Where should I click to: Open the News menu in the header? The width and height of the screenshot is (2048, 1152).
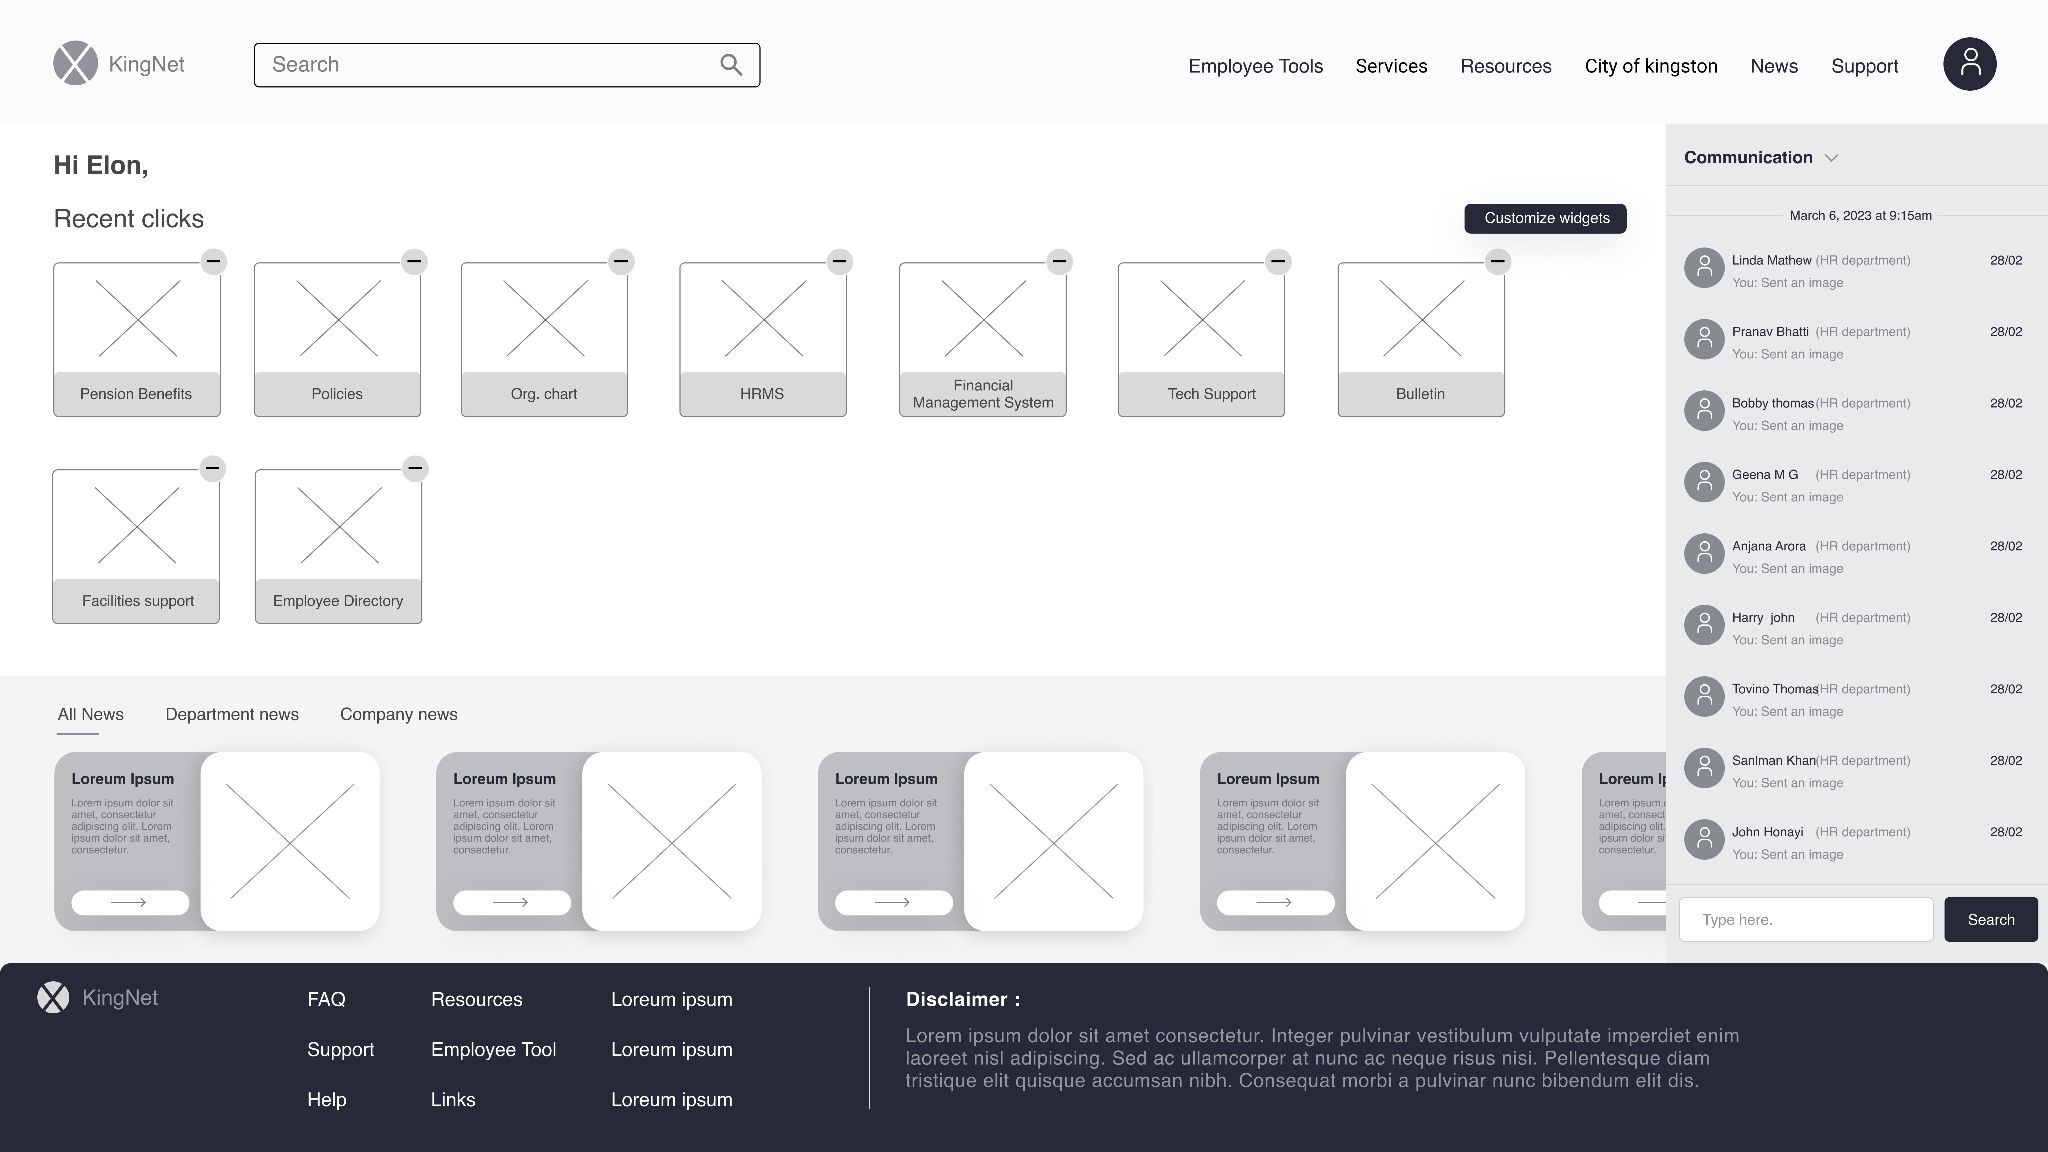pos(1774,66)
